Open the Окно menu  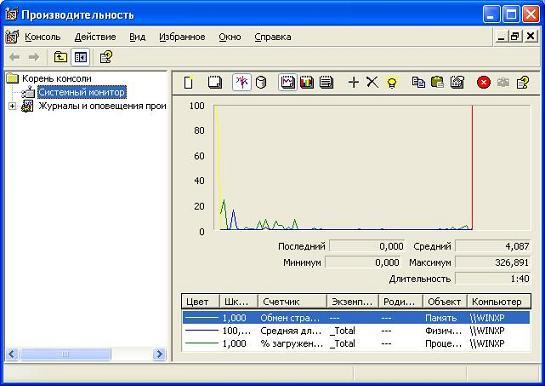230,36
